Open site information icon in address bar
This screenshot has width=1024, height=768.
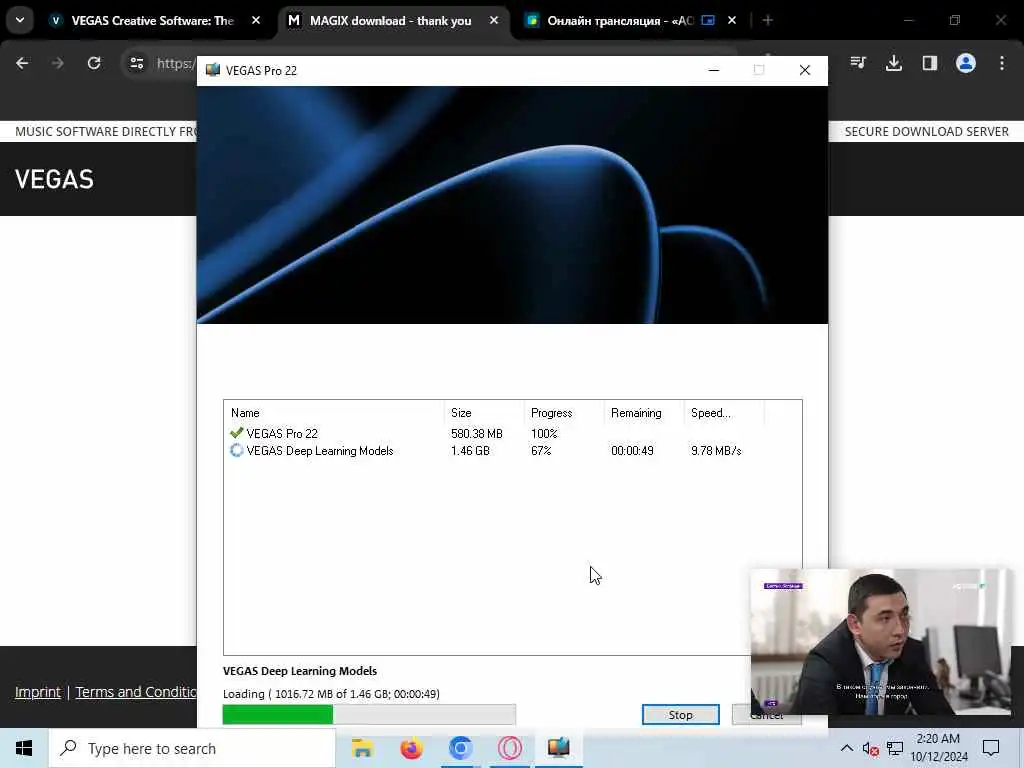pyautogui.click(x=136, y=63)
